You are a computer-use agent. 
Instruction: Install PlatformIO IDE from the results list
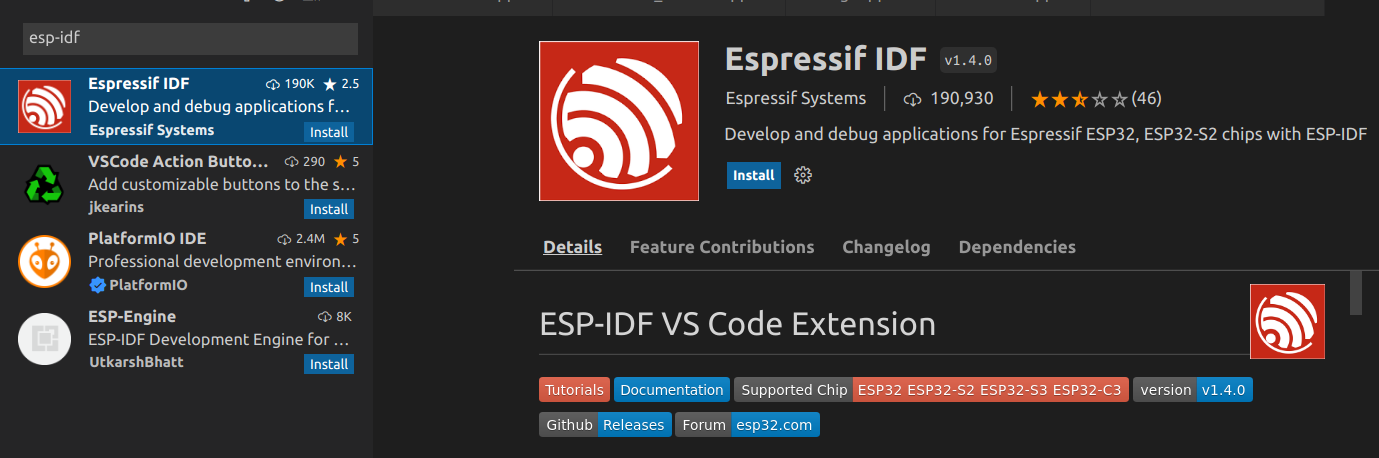pyautogui.click(x=328, y=287)
